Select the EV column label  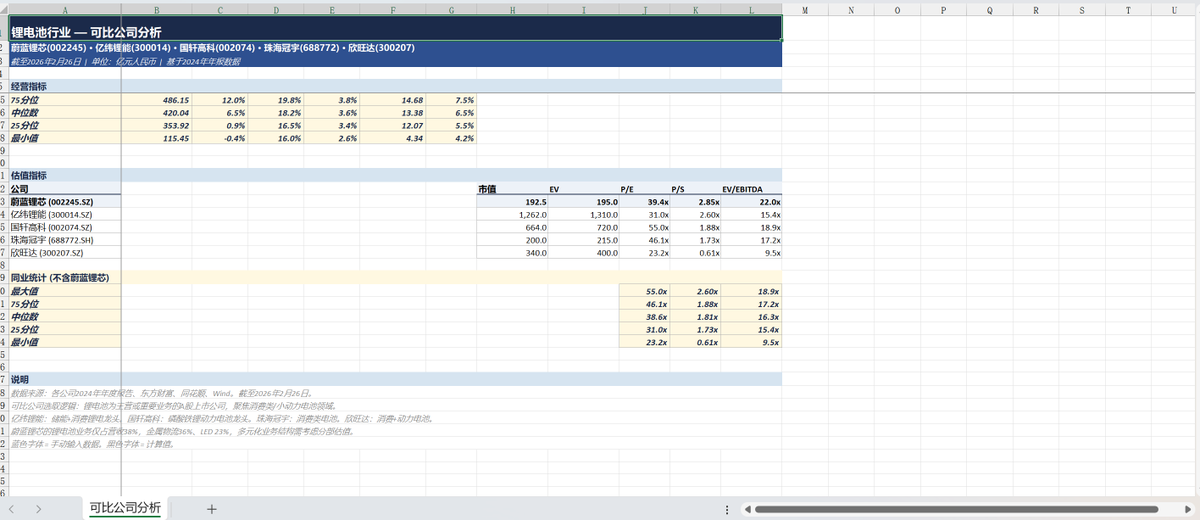584,188
